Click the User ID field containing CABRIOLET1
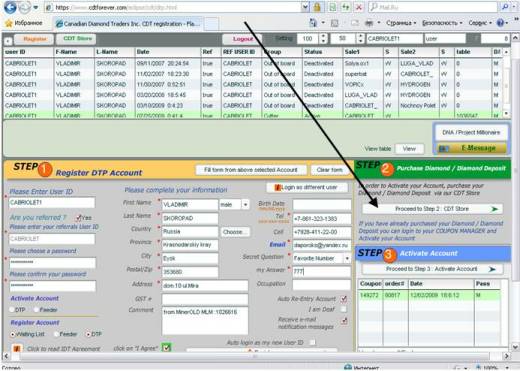This screenshot has width=520, height=371. [52, 203]
